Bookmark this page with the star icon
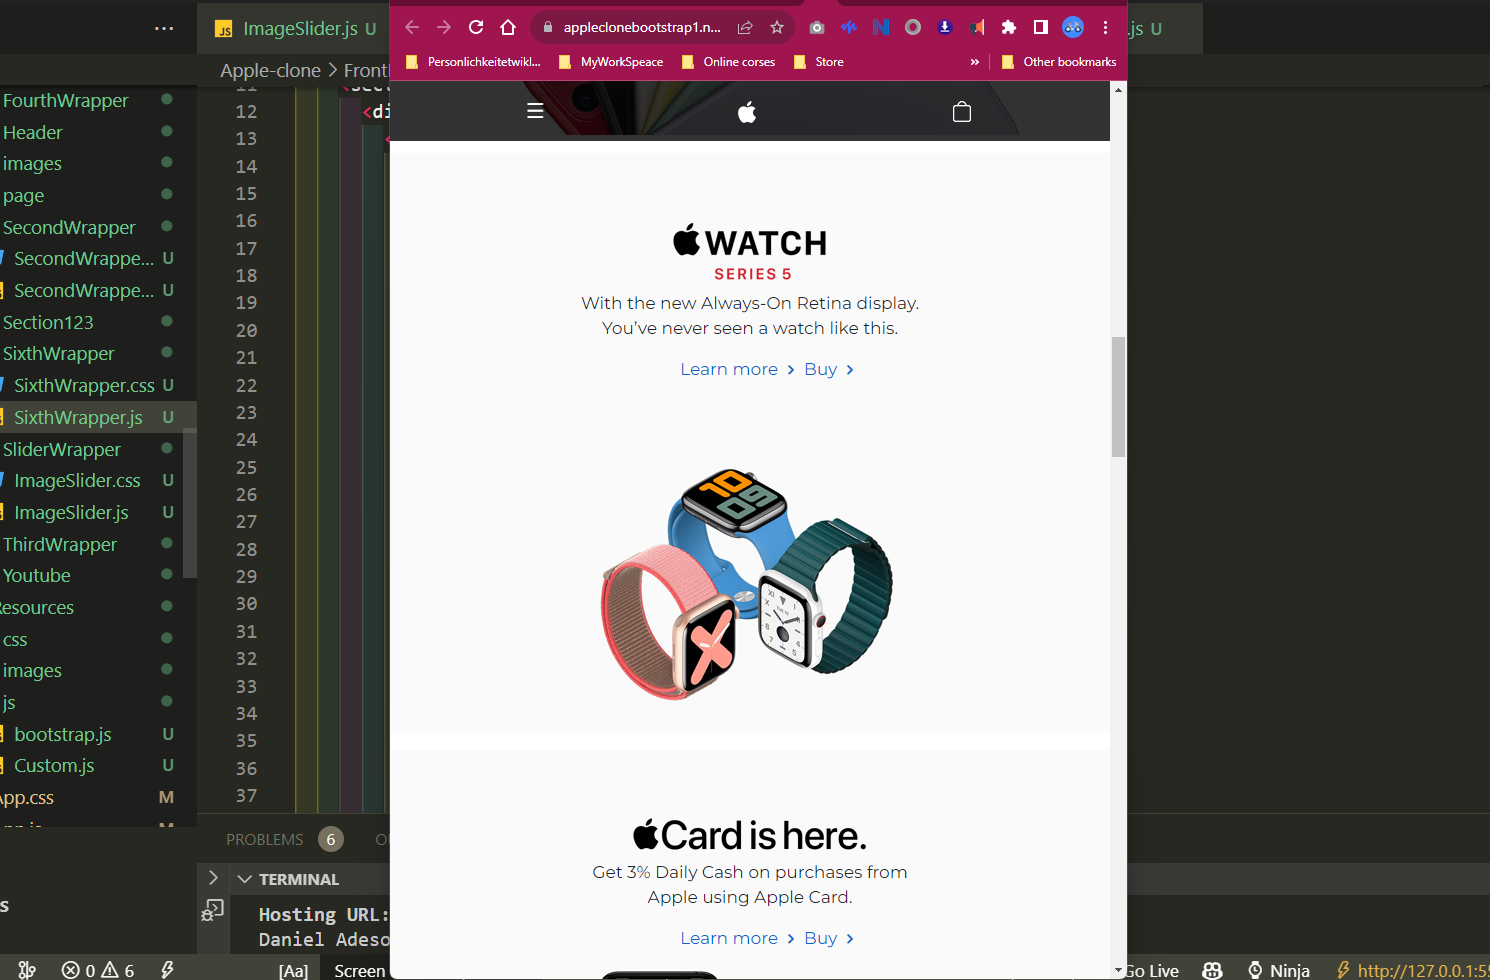 point(777,27)
